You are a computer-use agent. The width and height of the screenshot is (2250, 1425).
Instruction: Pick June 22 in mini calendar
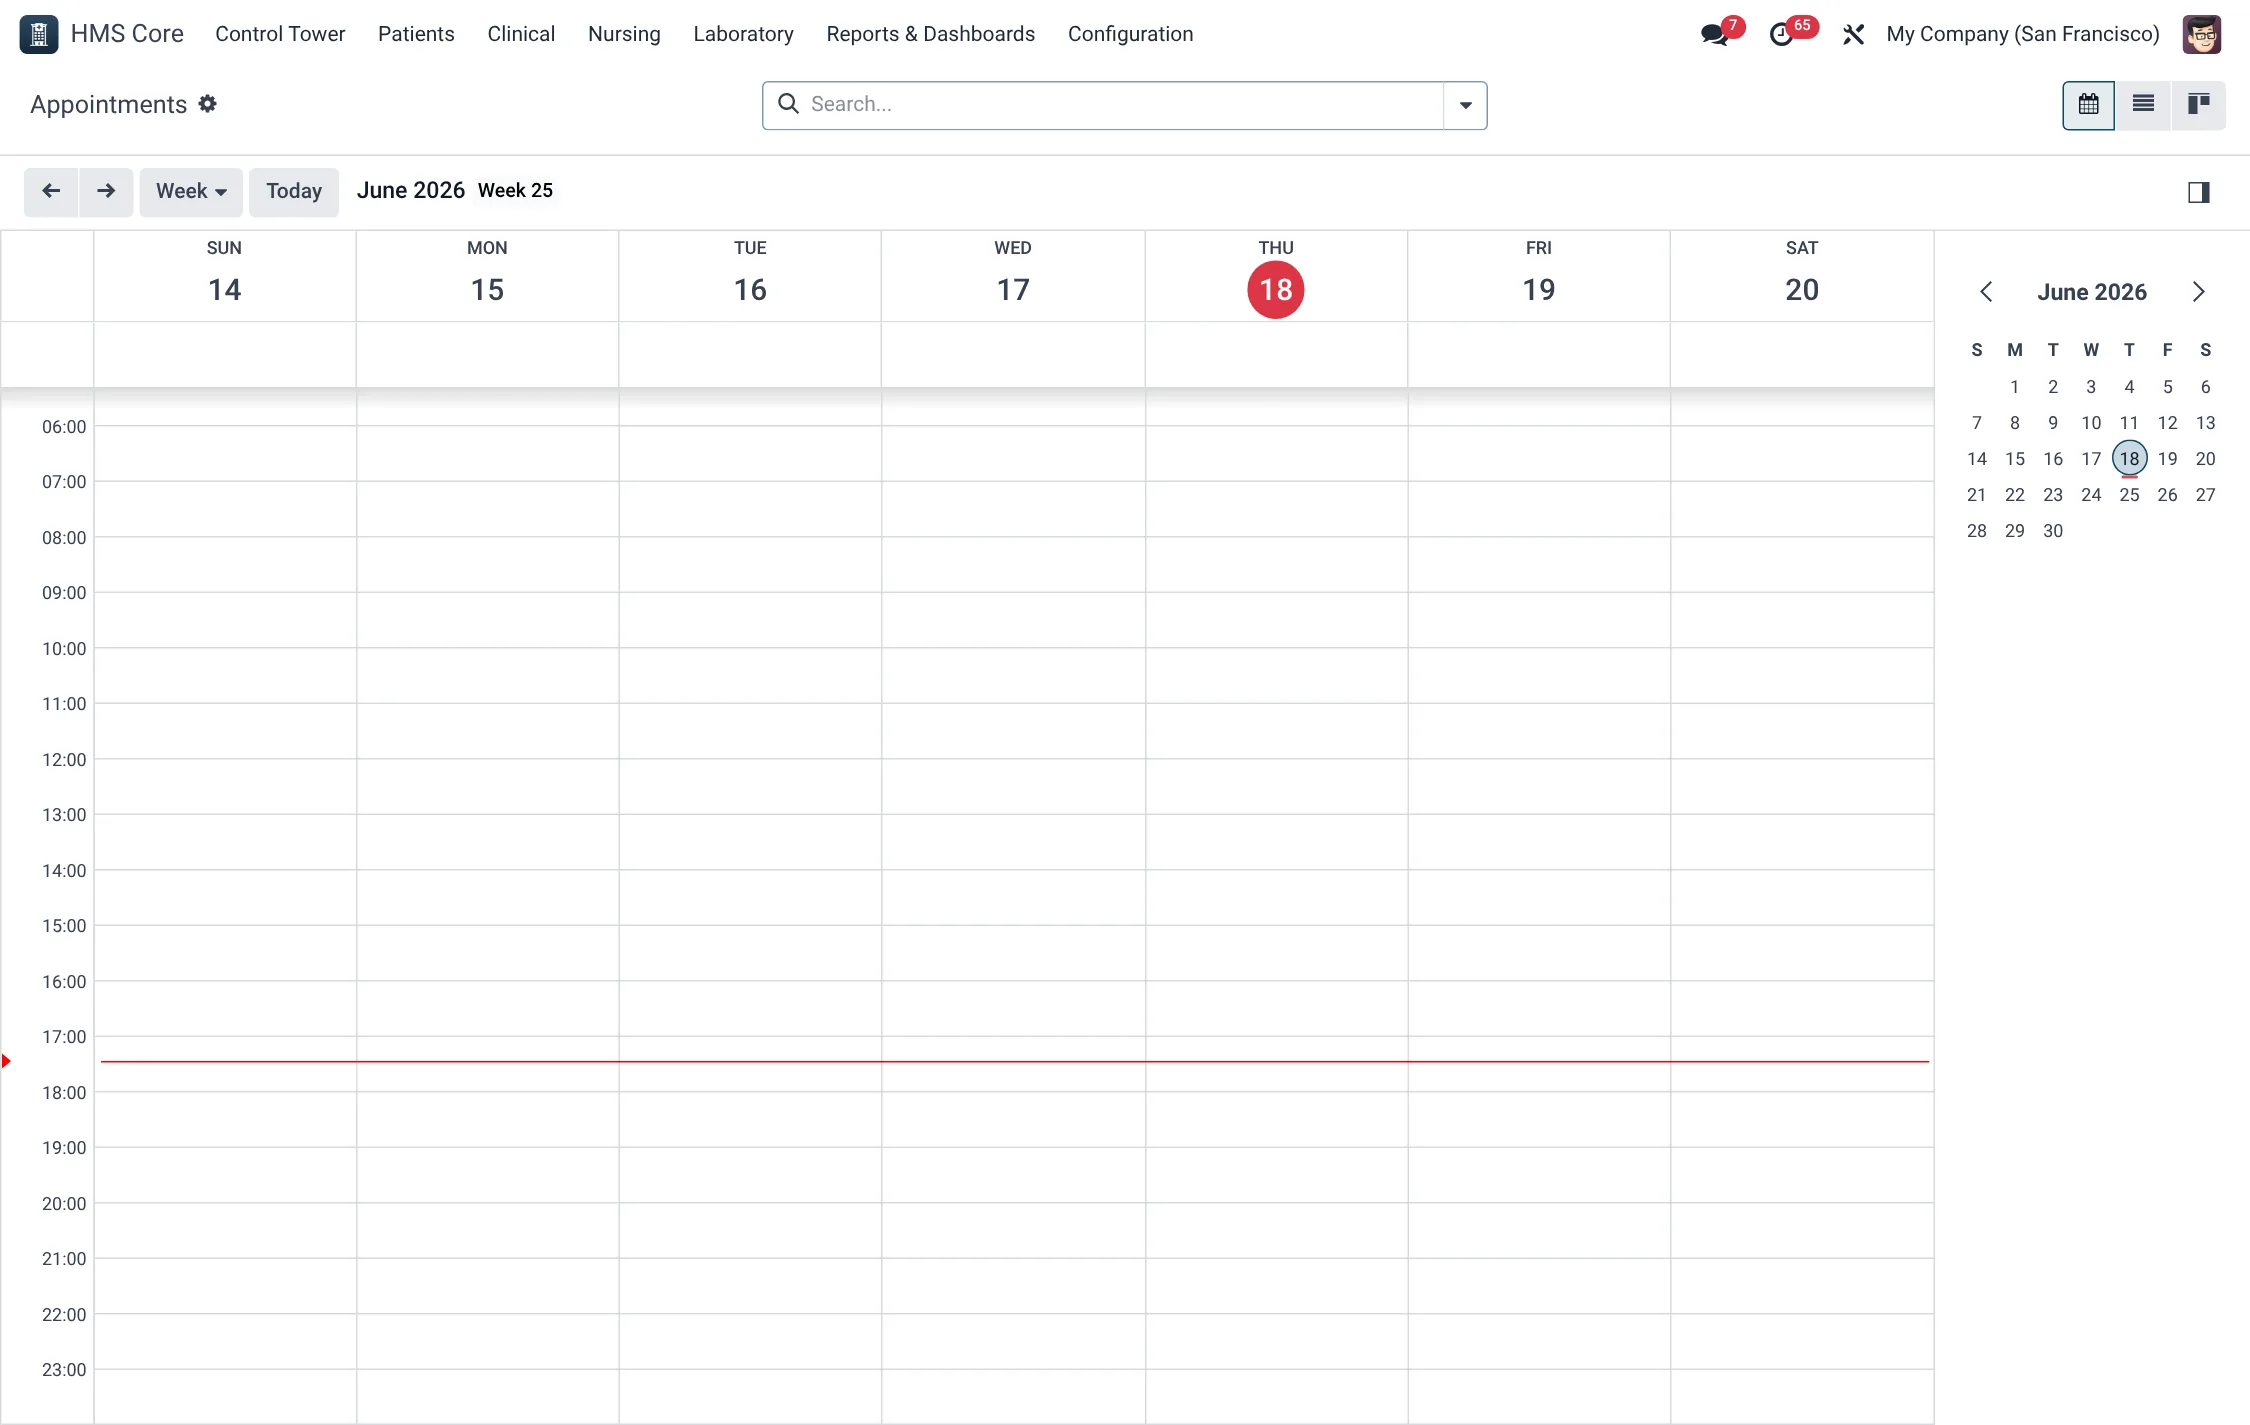pyautogui.click(x=2015, y=495)
